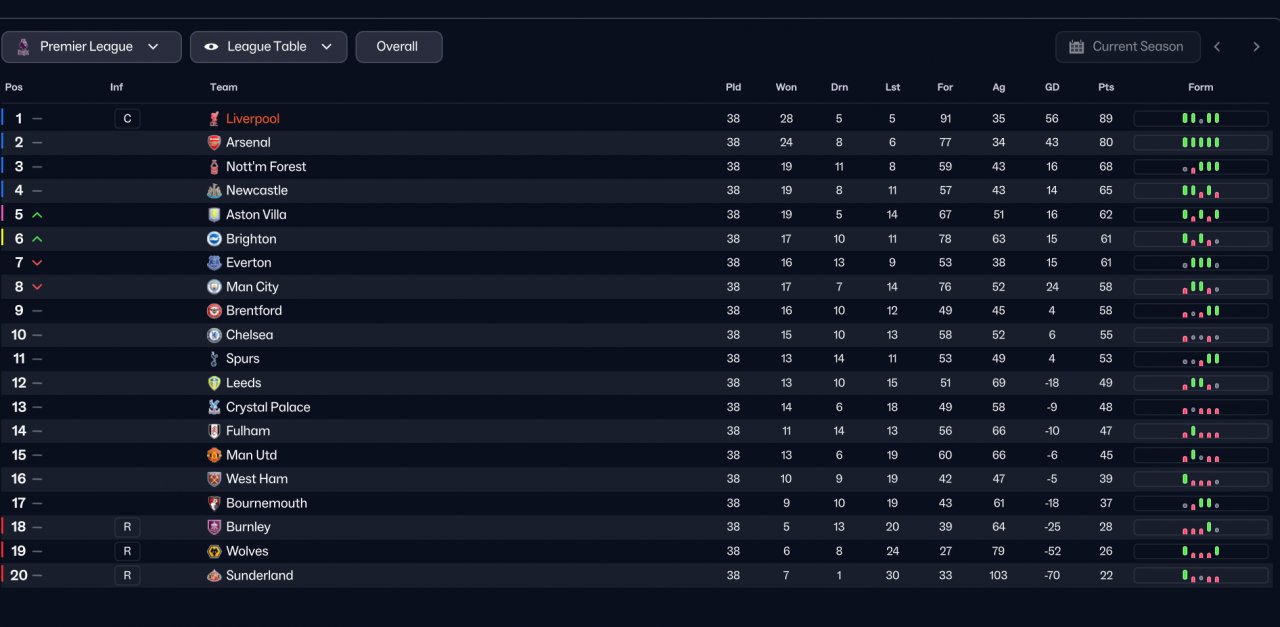Click the eye icon in League Table selector
The width and height of the screenshot is (1280, 627).
(211, 47)
